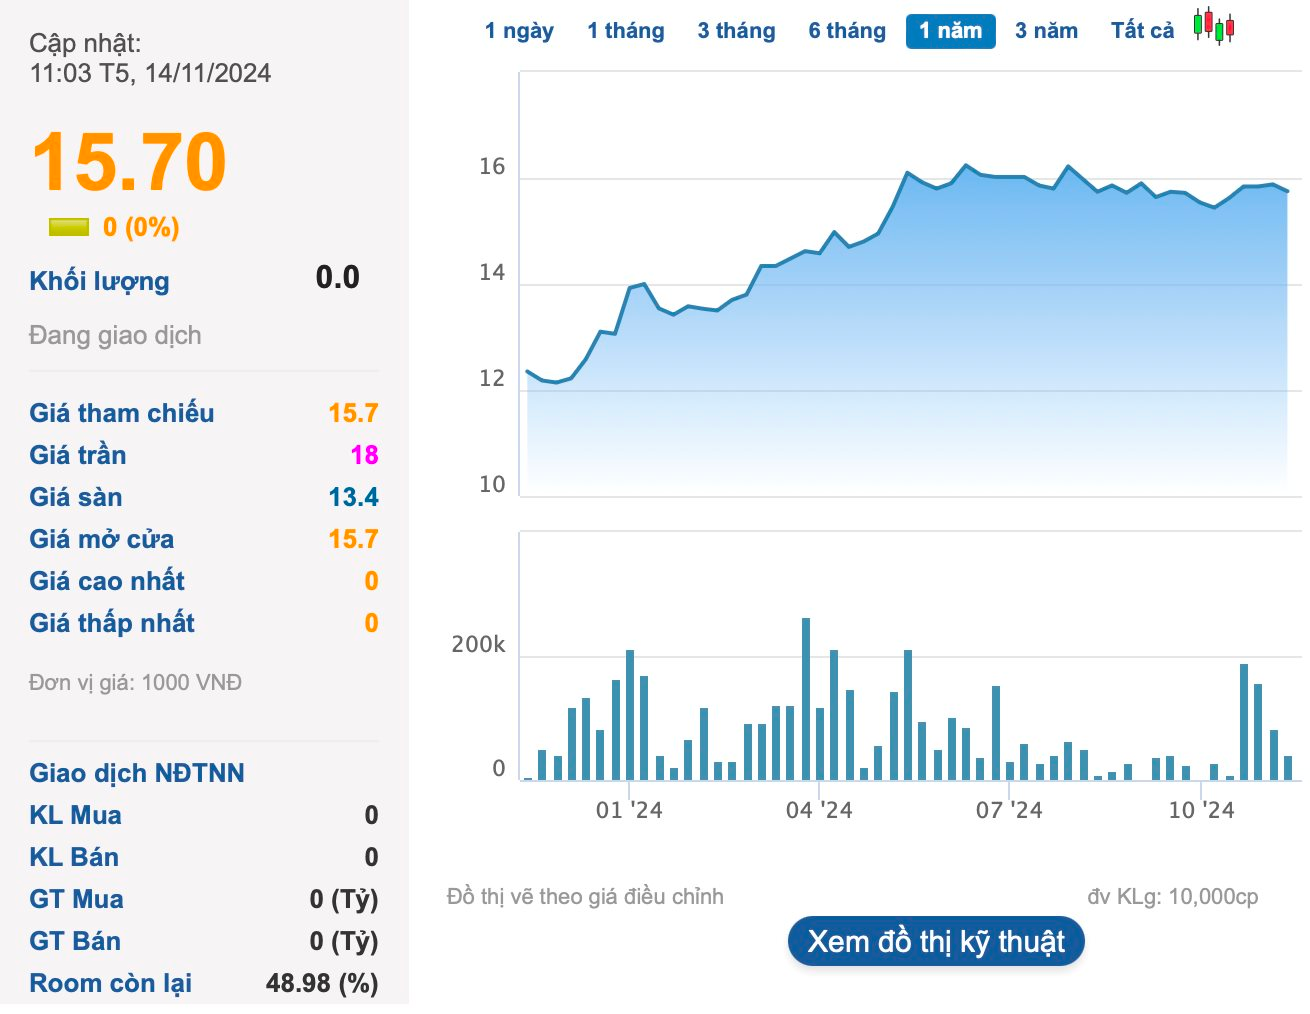Image resolution: width=1310 pixels, height=1014 pixels.
Task: Click the '01 '24' x-axis marker
Action: (x=629, y=810)
